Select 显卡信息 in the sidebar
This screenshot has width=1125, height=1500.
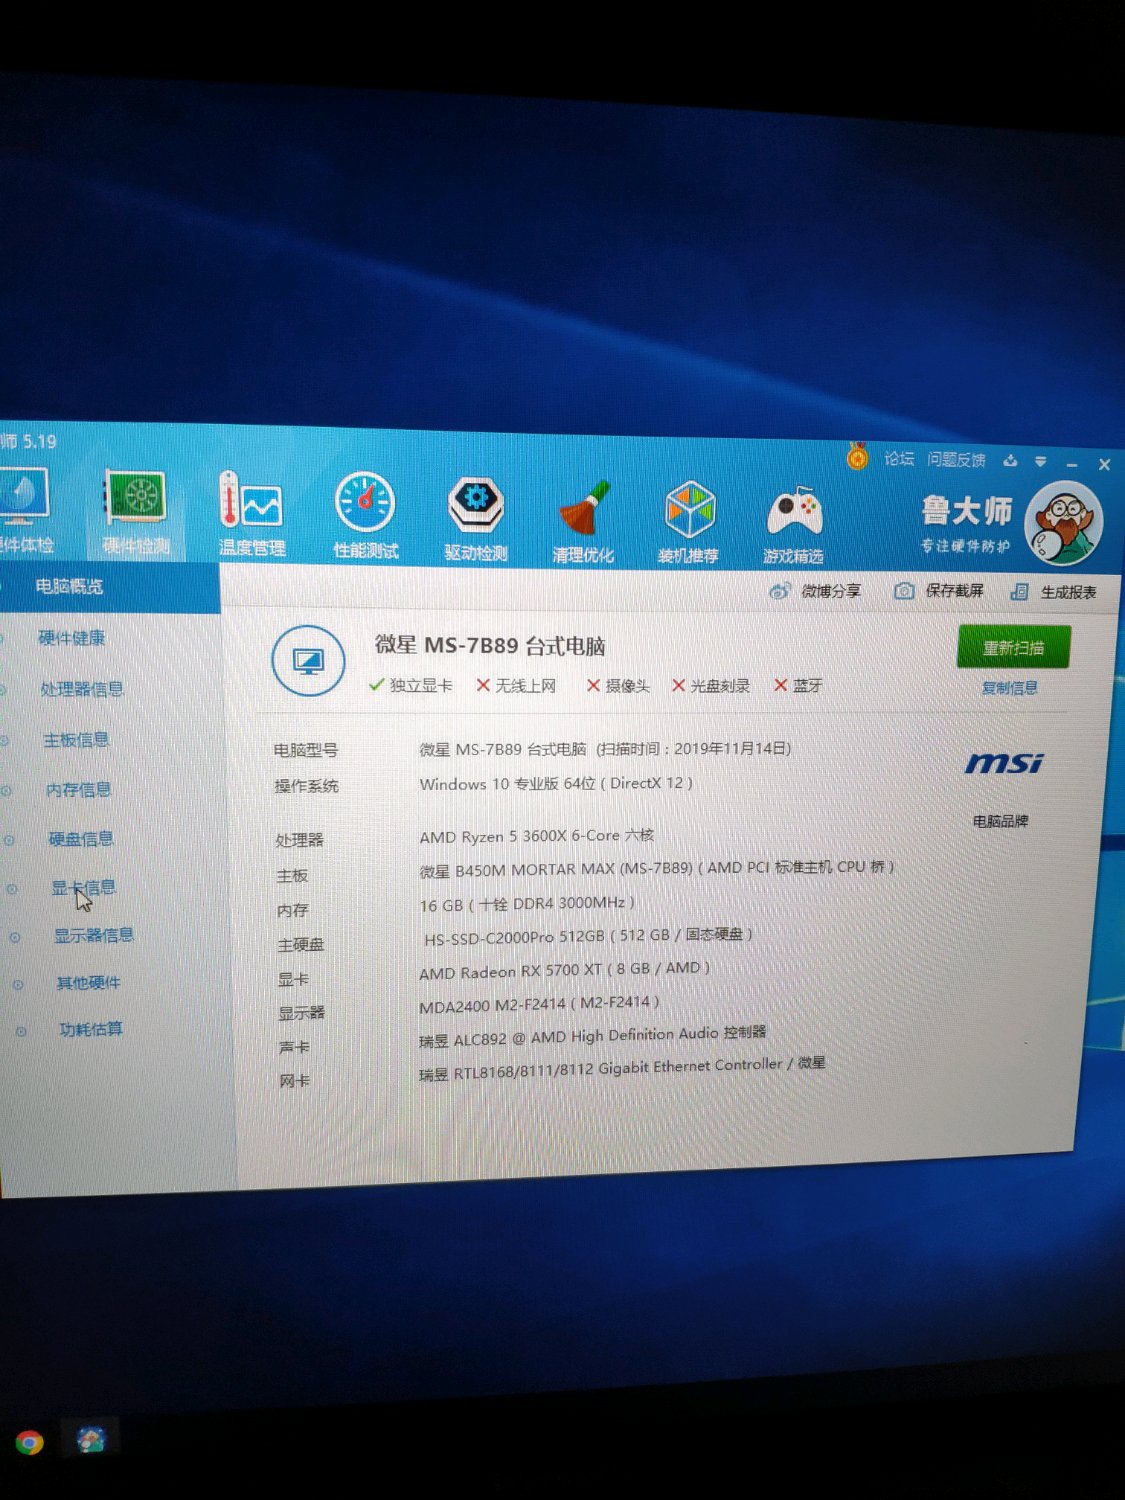pyautogui.click(x=84, y=888)
